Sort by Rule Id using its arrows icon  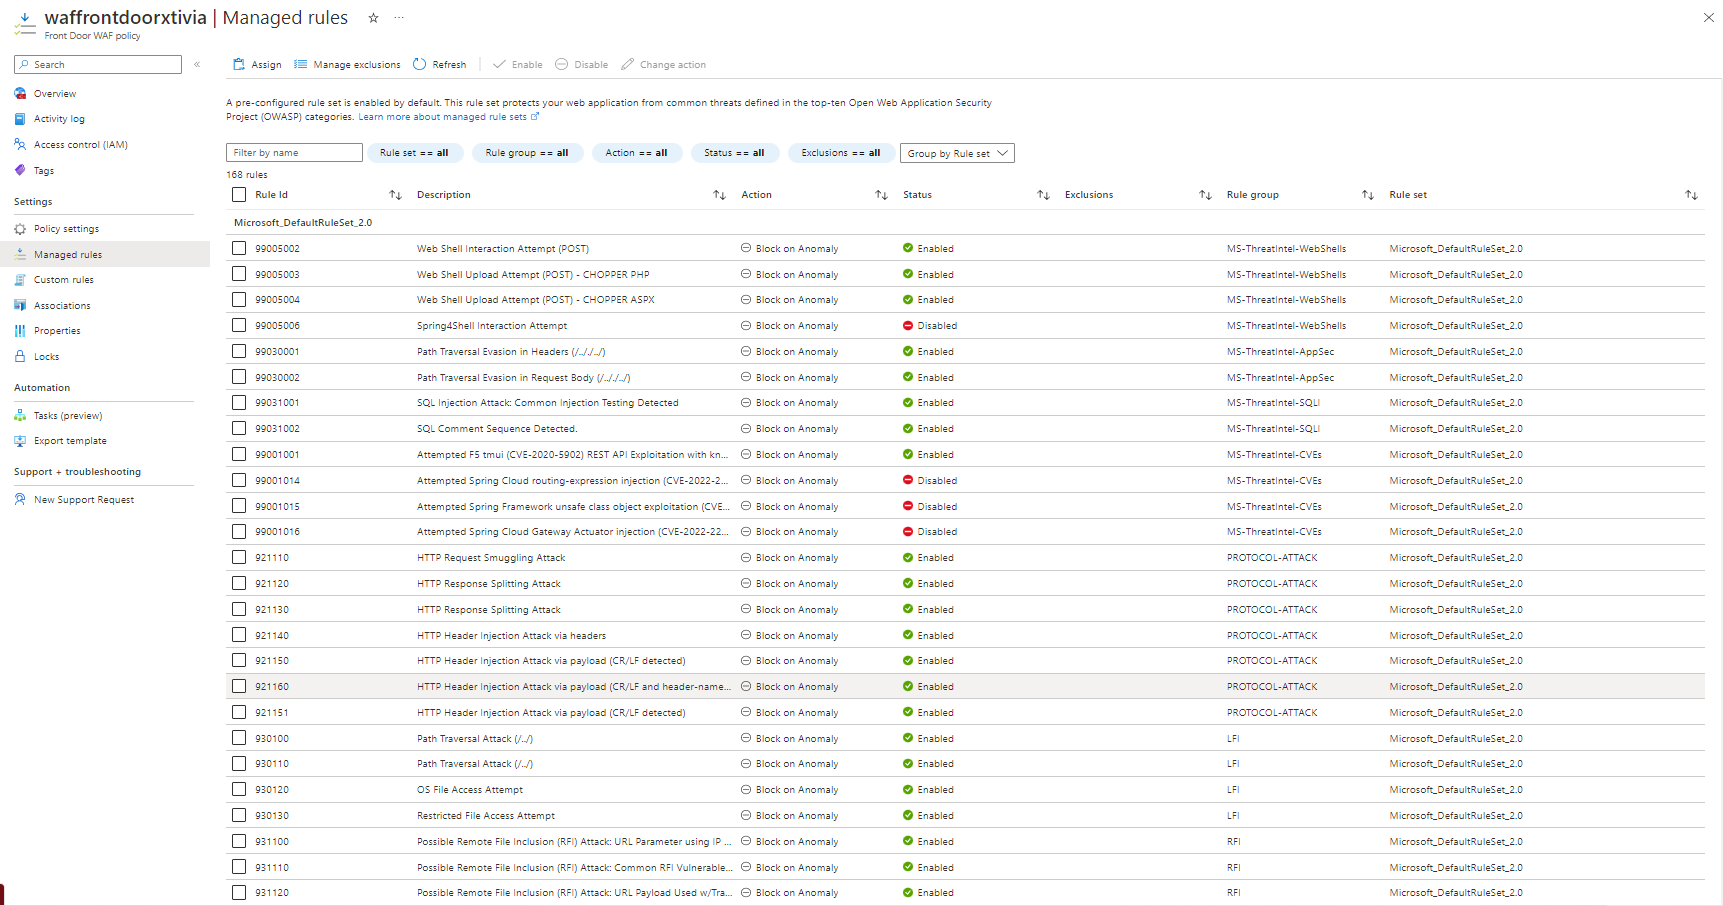[x=395, y=195]
